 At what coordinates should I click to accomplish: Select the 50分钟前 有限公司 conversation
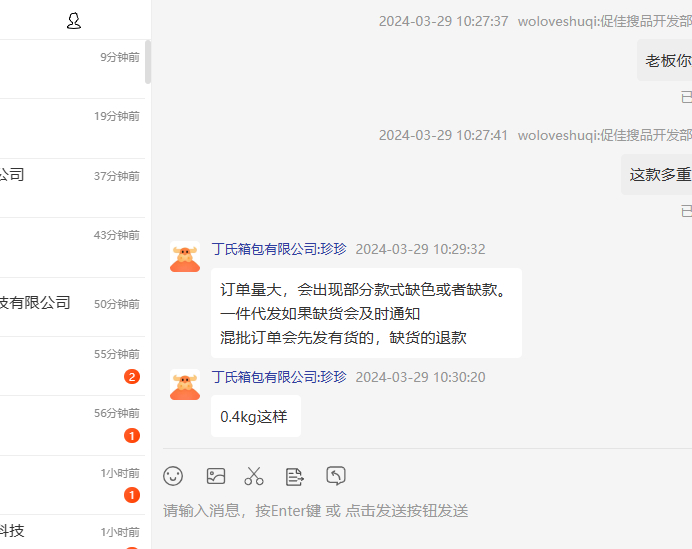click(72, 307)
